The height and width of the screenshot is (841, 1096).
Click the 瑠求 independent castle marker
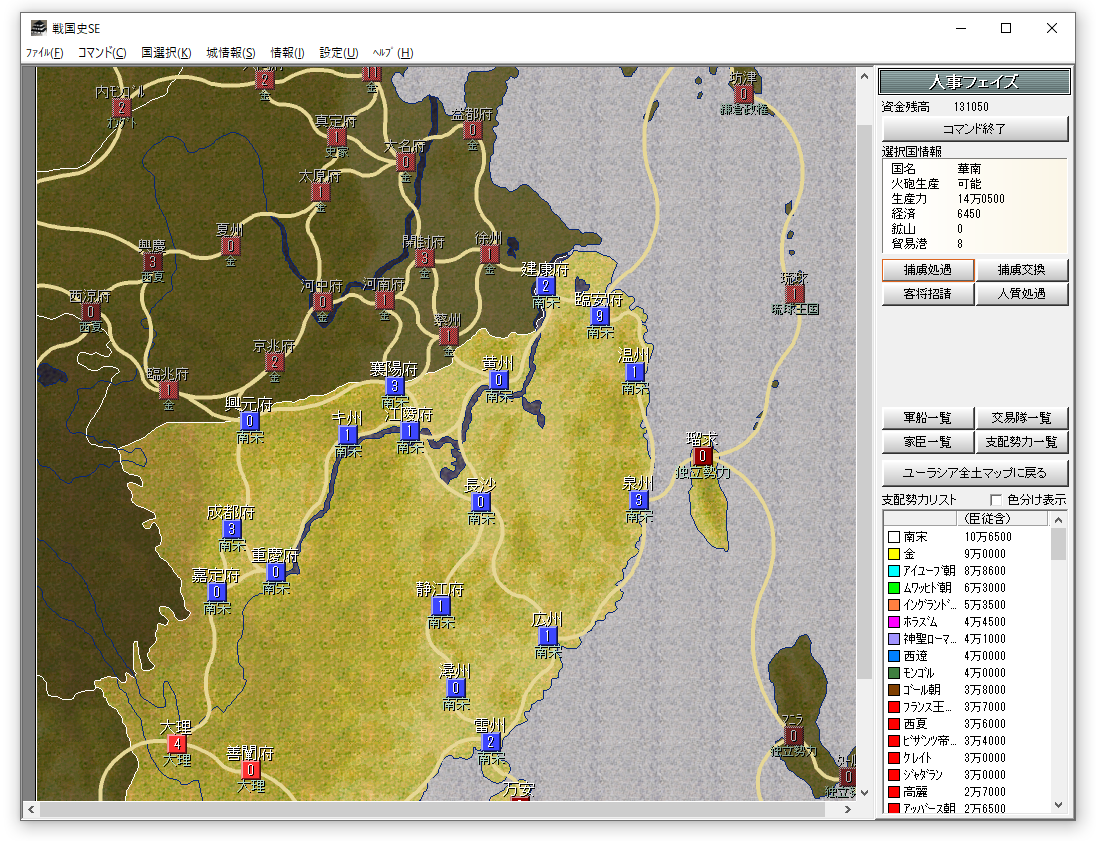tap(702, 456)
